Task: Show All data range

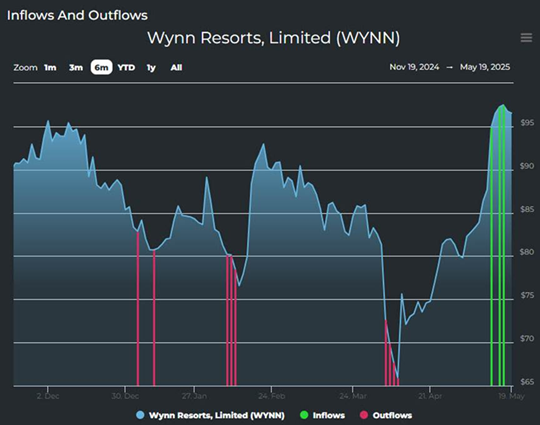Action: click(176, 68)
